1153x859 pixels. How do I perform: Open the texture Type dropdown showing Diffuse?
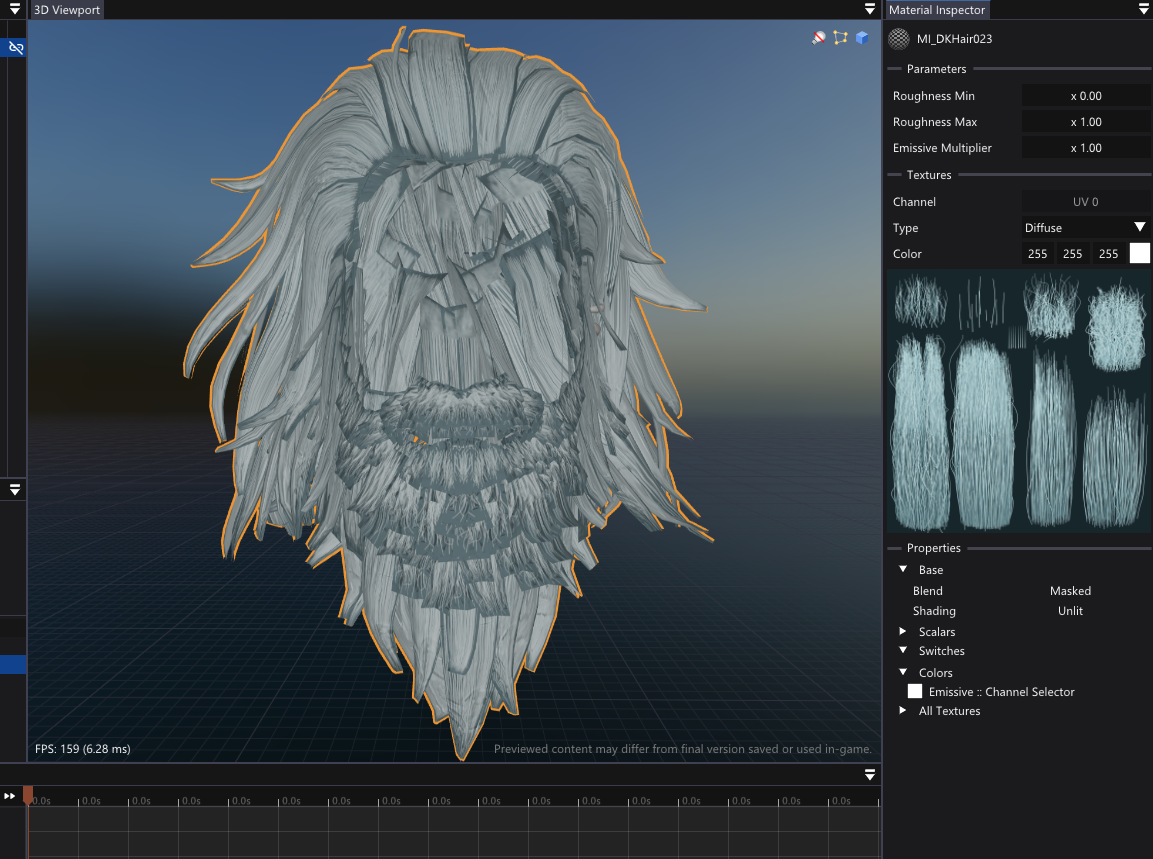pyautogui.click(x=1085, y=228)
